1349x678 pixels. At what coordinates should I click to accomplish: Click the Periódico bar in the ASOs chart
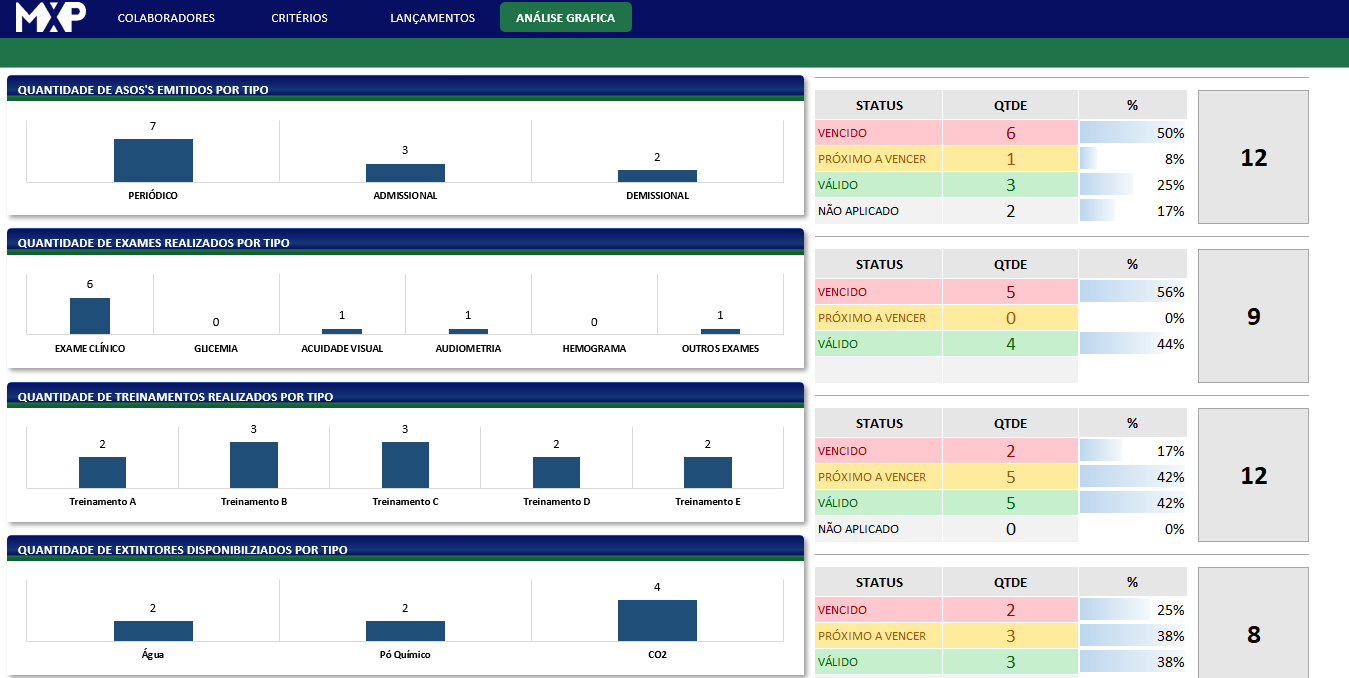[153, 160]
